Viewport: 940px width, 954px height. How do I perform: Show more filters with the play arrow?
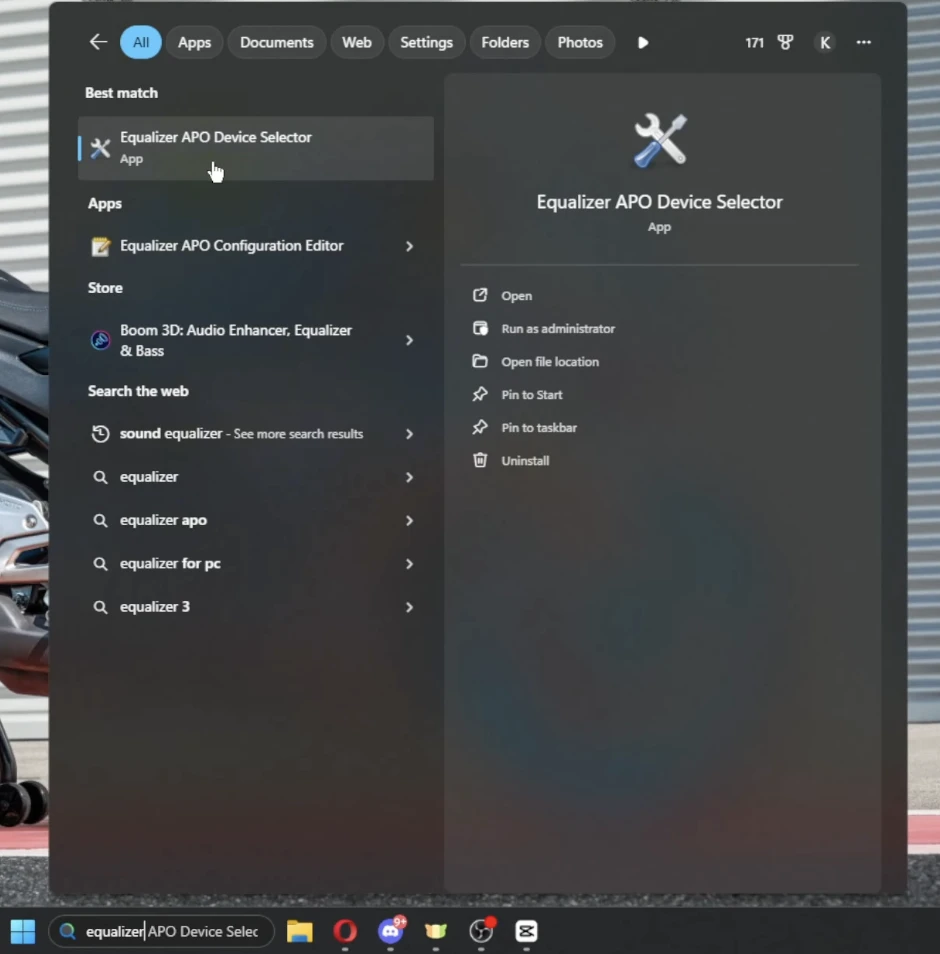click(642, 43)
